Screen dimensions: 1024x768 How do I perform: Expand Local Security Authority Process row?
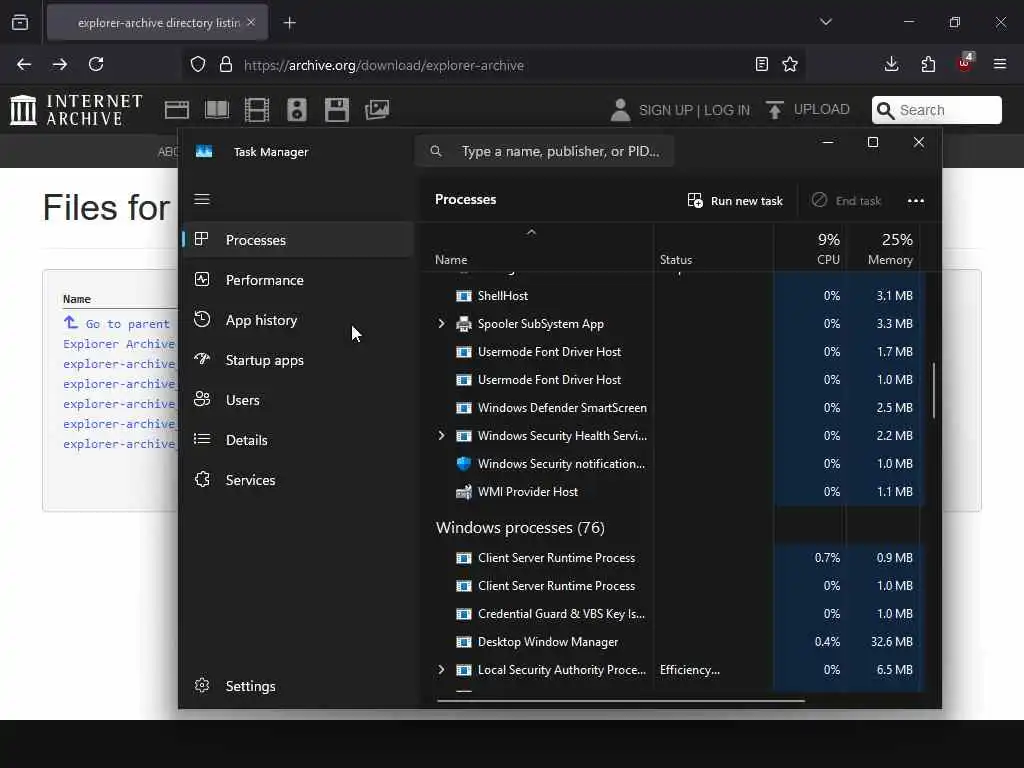pyautogui.click(x=441, y=669)
